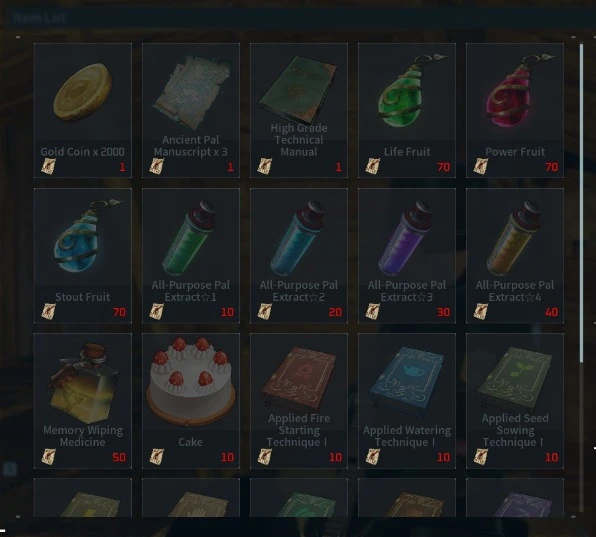Select the blue Stout Fruit
Viewport: 596px width, 537px height.
click(x=83, y=255)
